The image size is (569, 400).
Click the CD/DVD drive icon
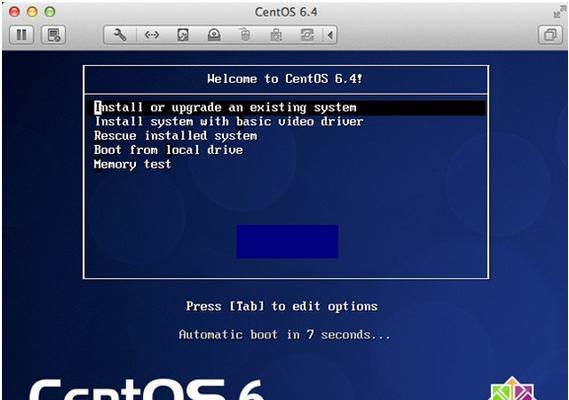coord(214,35)
